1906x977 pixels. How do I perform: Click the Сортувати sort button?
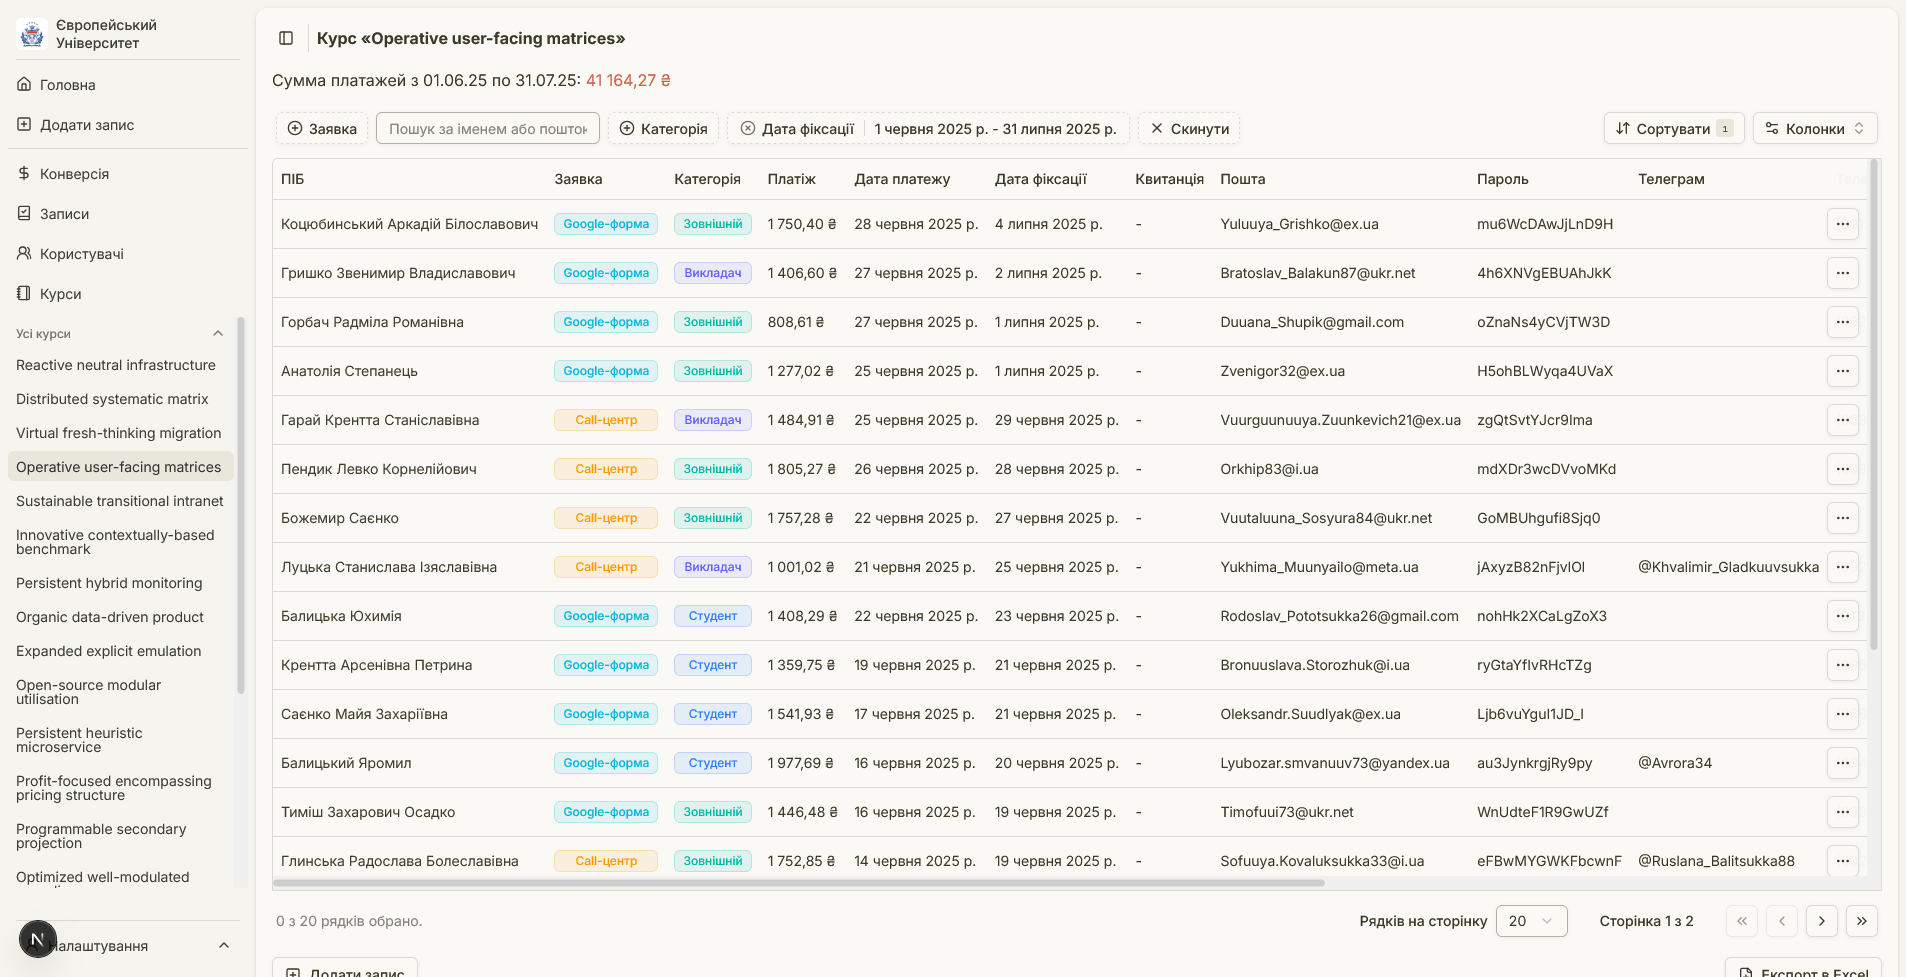1673,129
